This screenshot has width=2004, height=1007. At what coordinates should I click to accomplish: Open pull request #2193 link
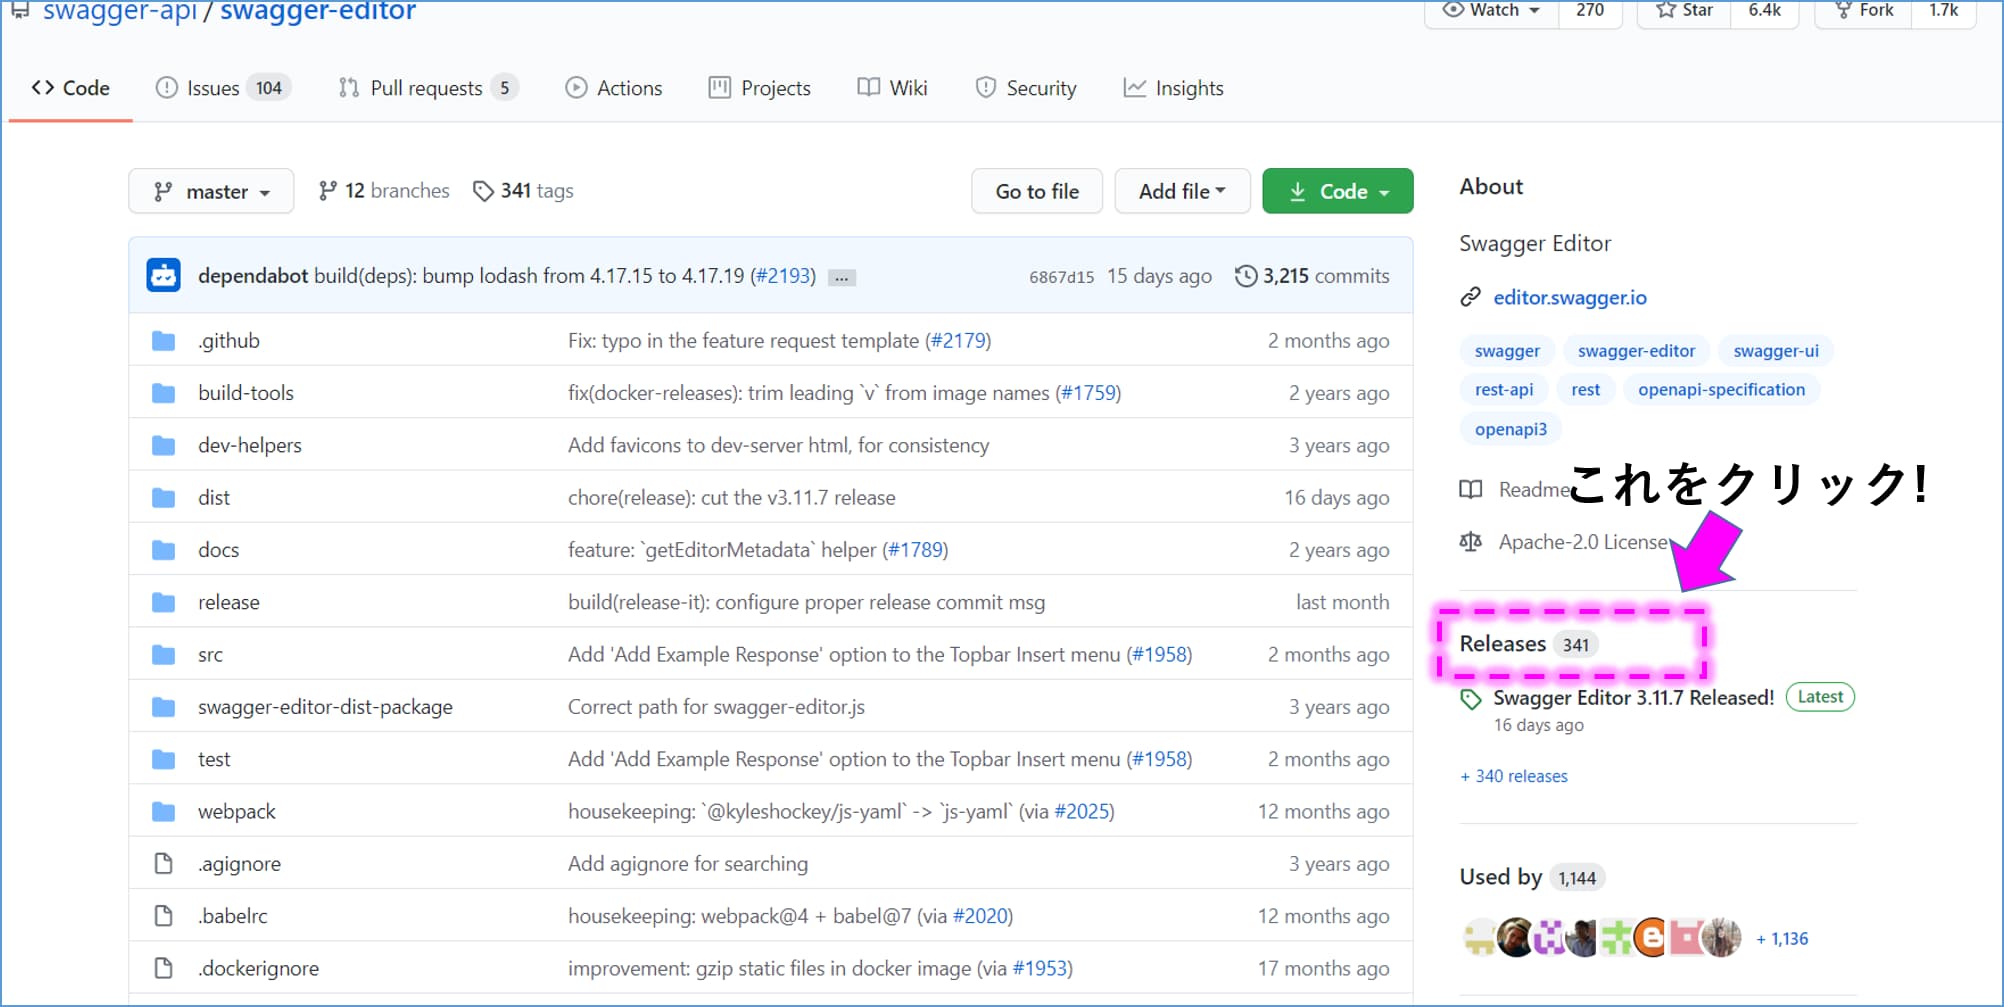coord(783,276)
